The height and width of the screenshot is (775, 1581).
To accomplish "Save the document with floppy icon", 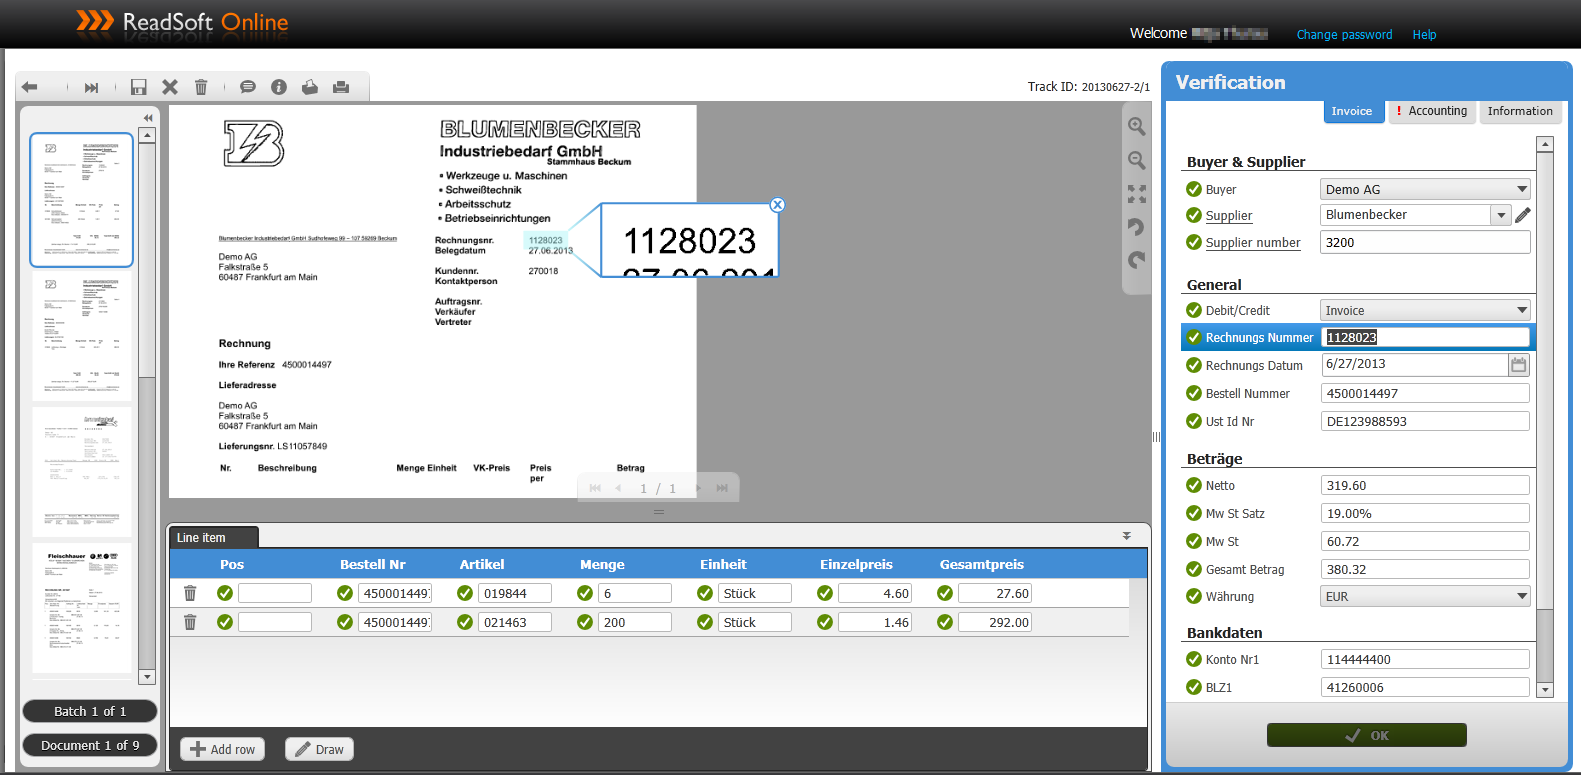I will pos(139,87).
